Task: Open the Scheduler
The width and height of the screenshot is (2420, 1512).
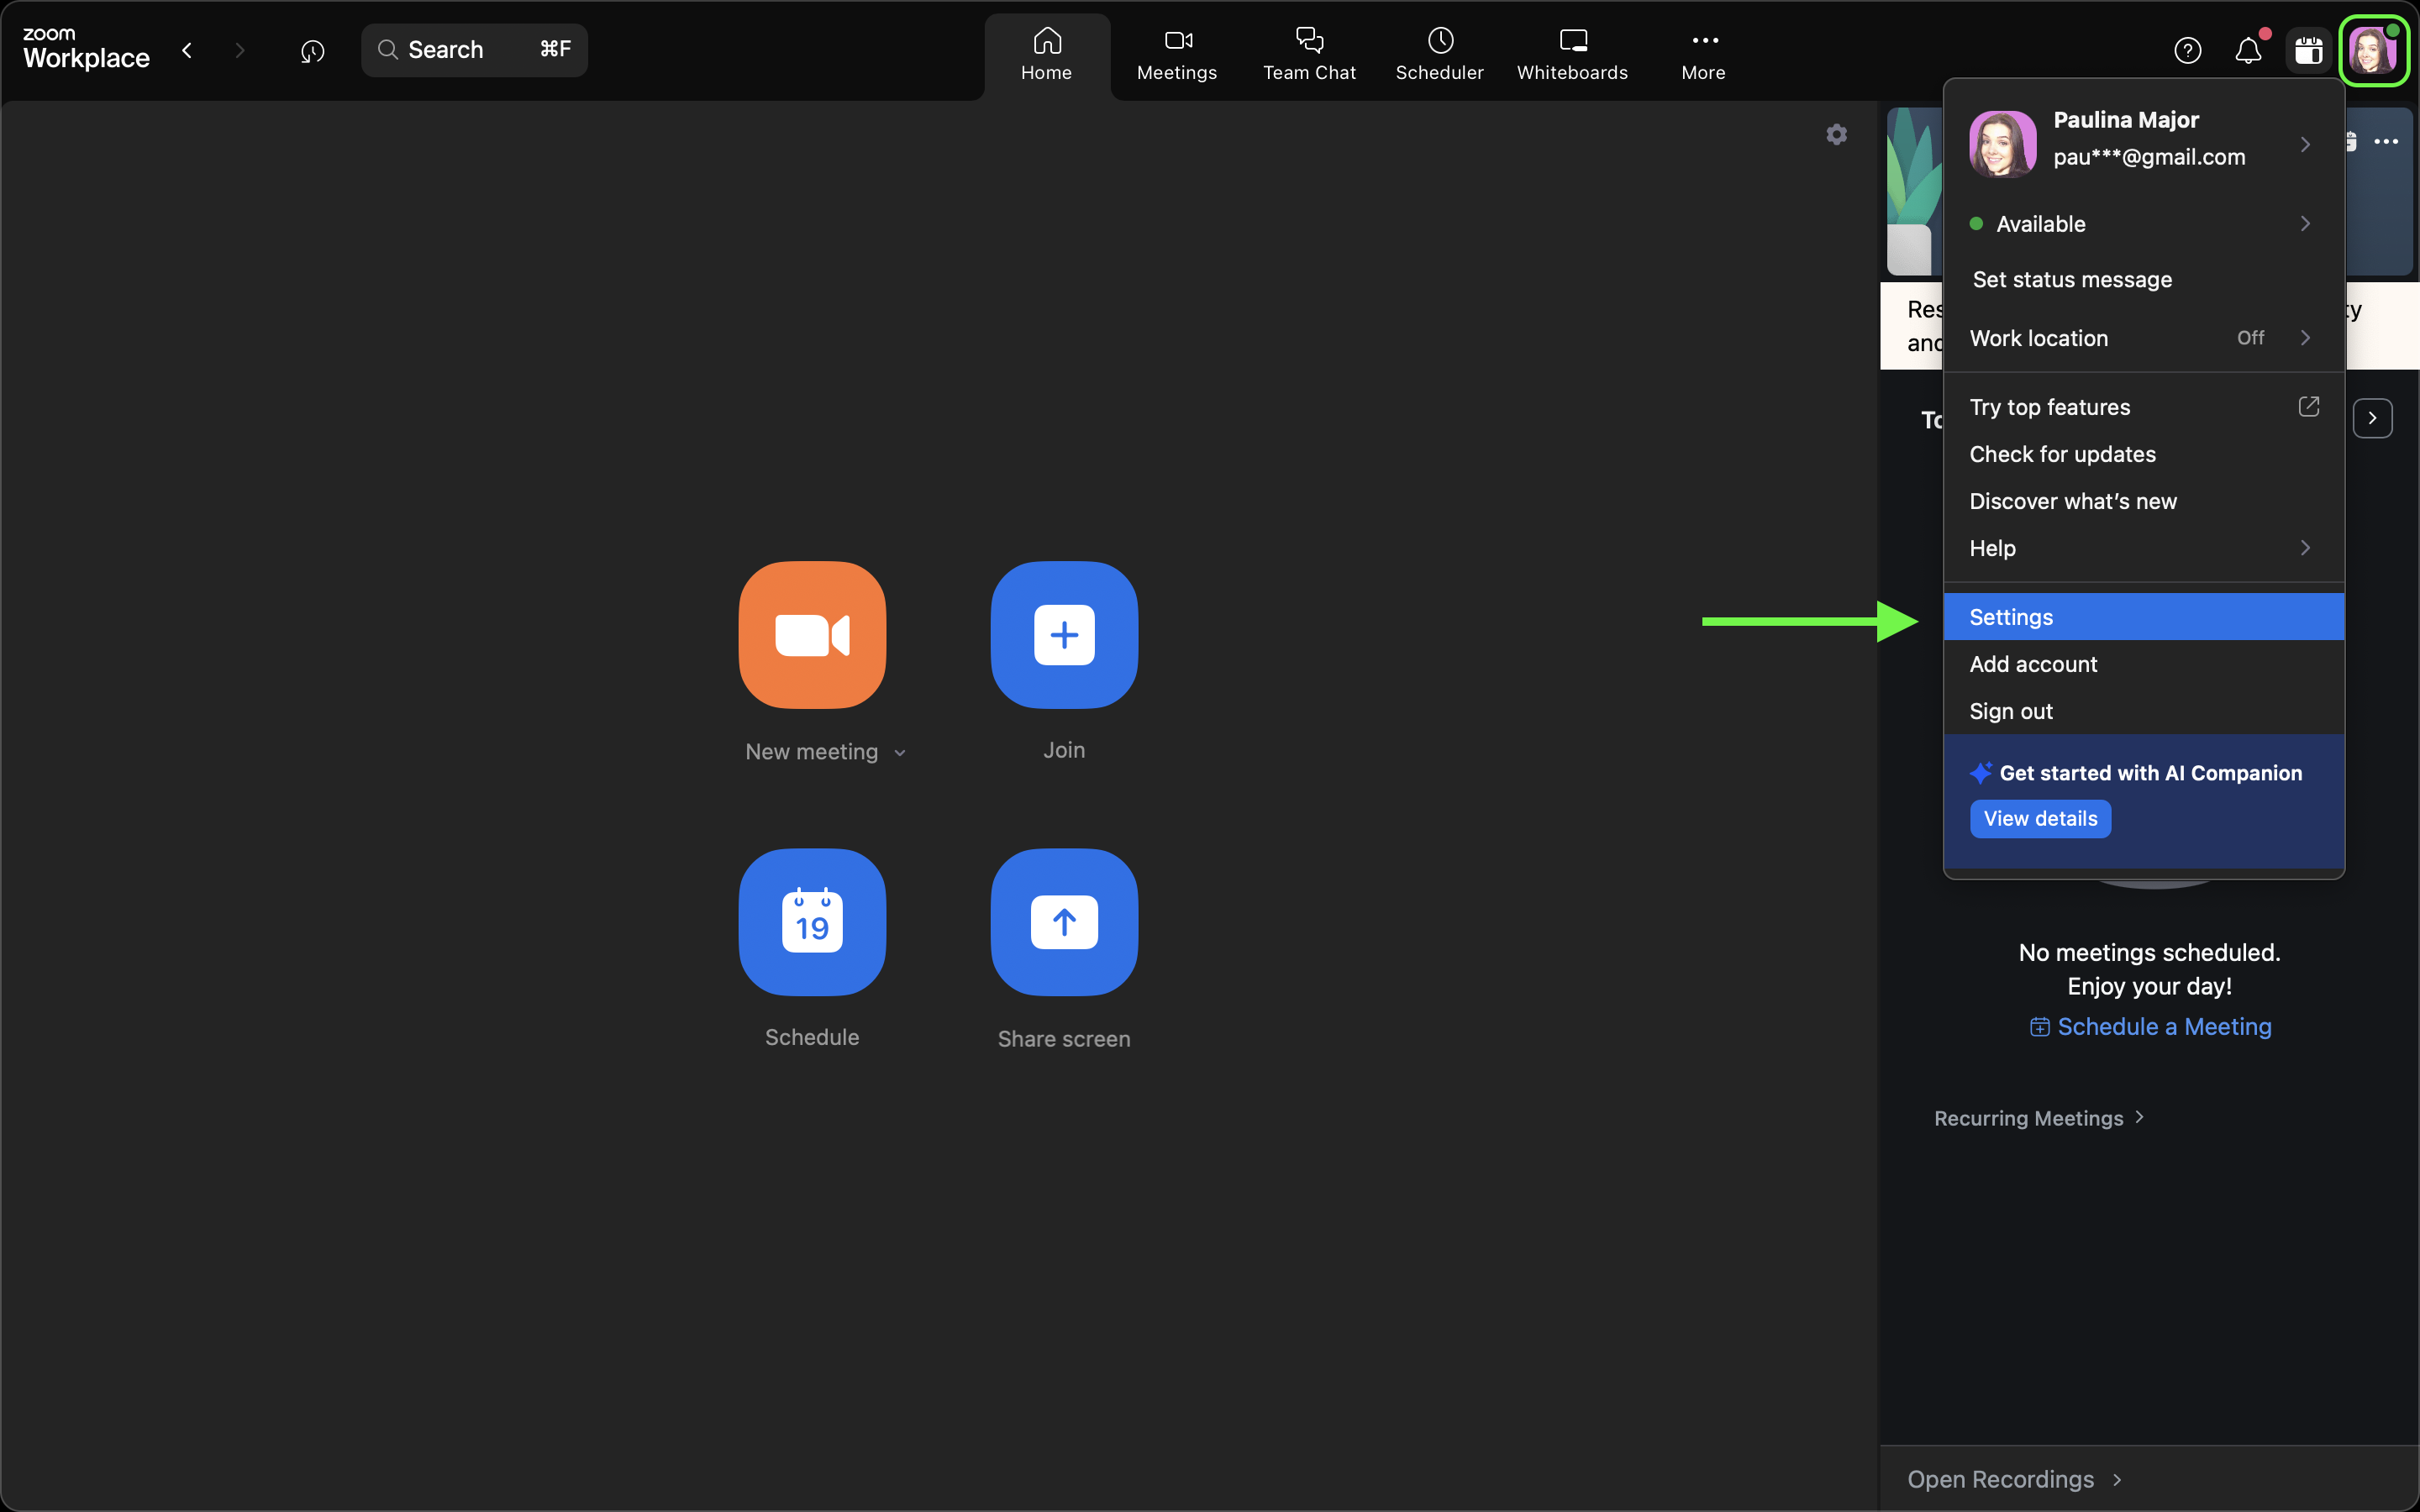Action: (1439, 52)
